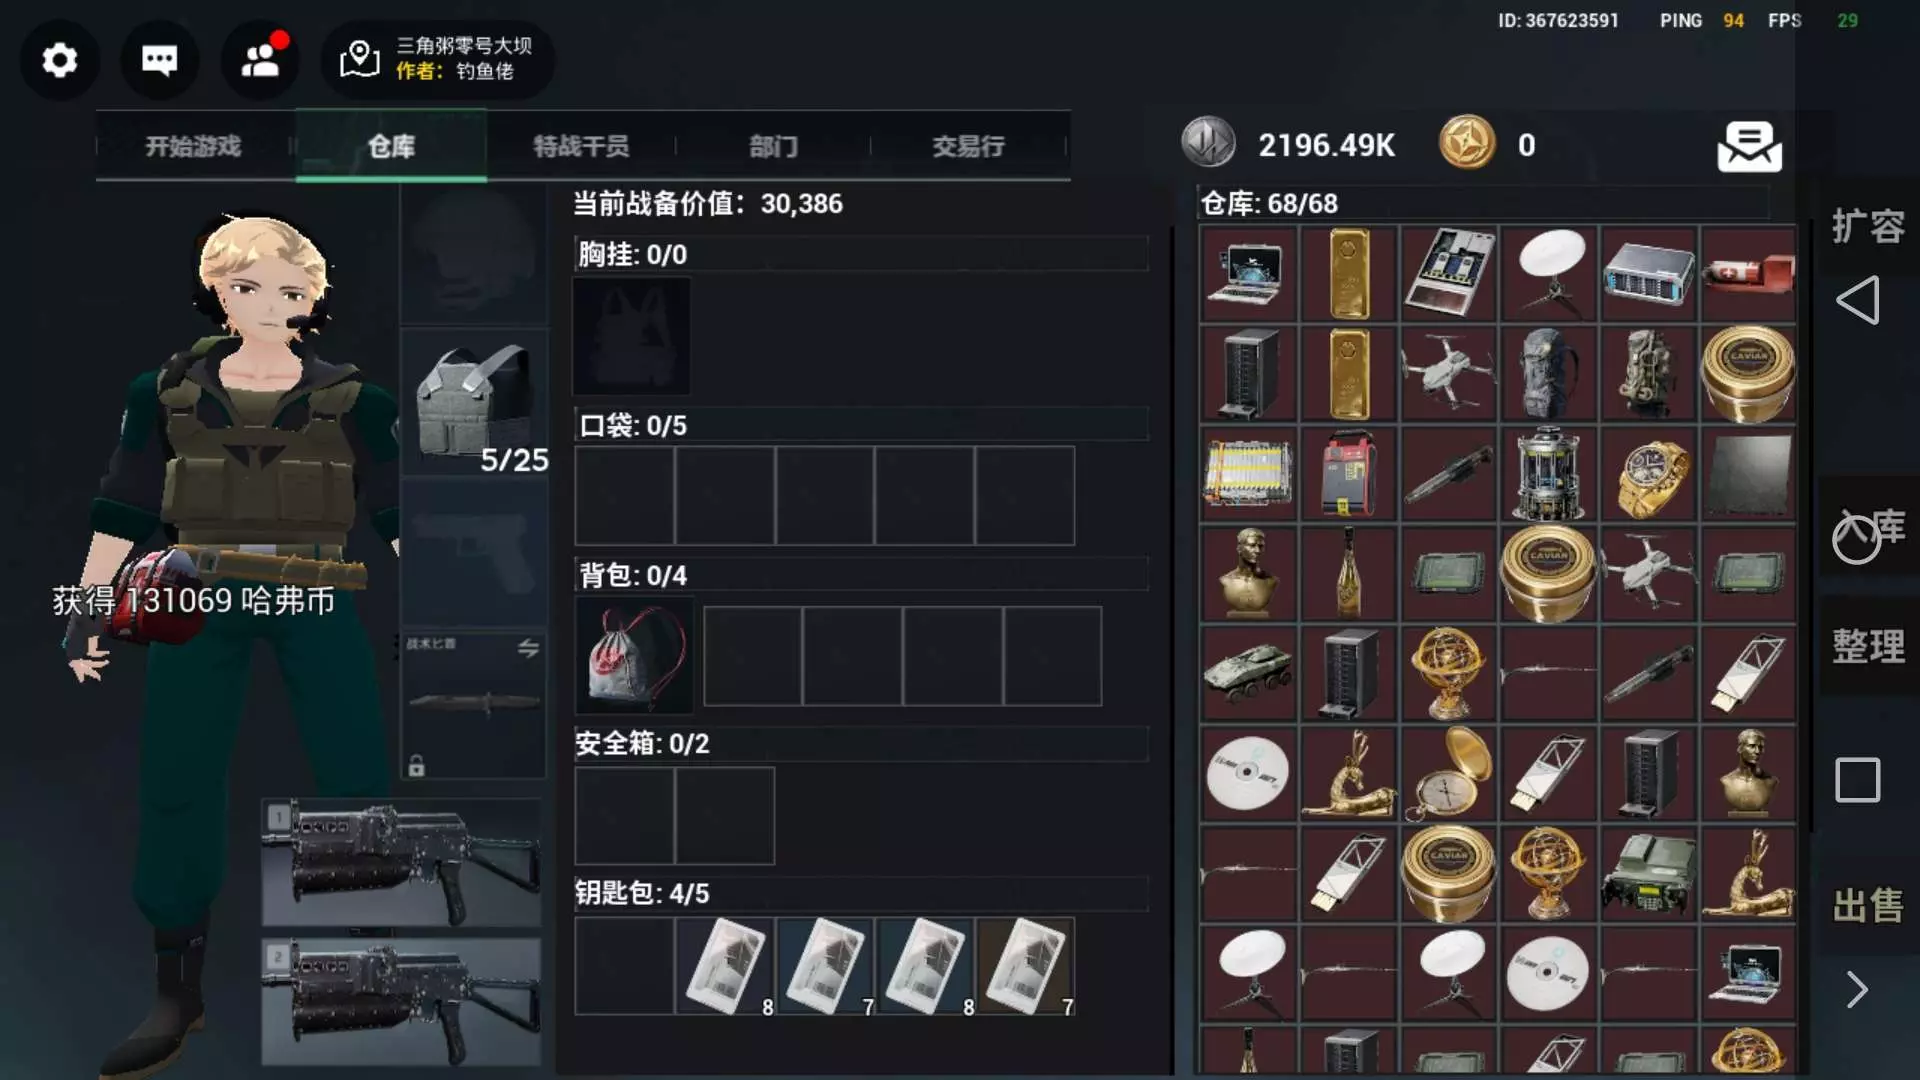This screenshot has width=1920, height=1080.
Task: Select the dark gray color plate item
Action: (x=1748, y=473)
